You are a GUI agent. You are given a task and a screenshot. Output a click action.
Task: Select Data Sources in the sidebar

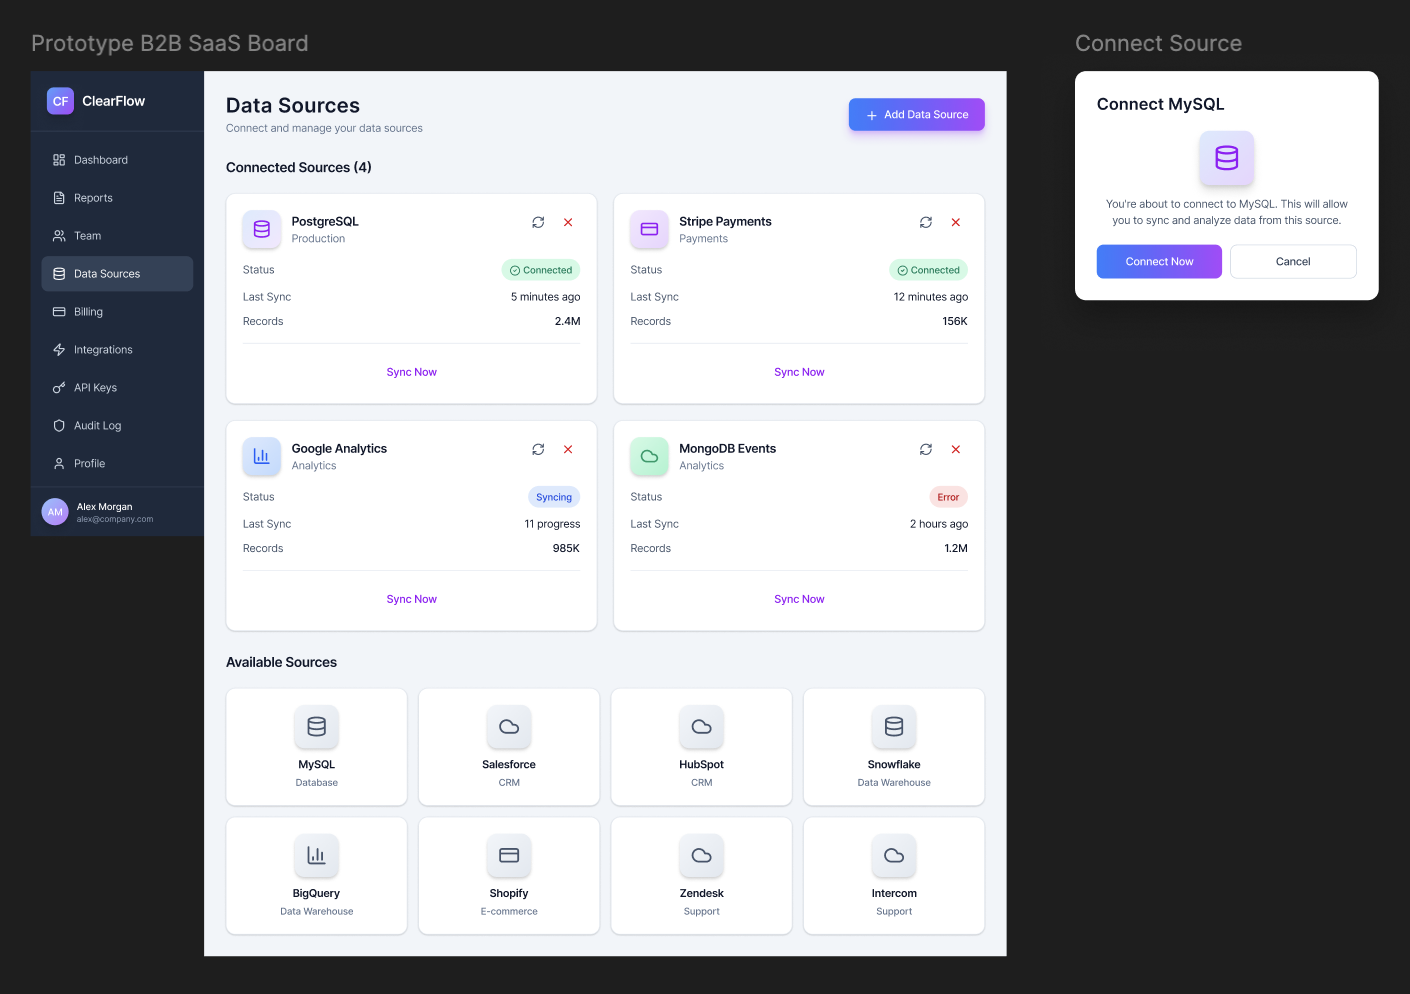[117, 274]
